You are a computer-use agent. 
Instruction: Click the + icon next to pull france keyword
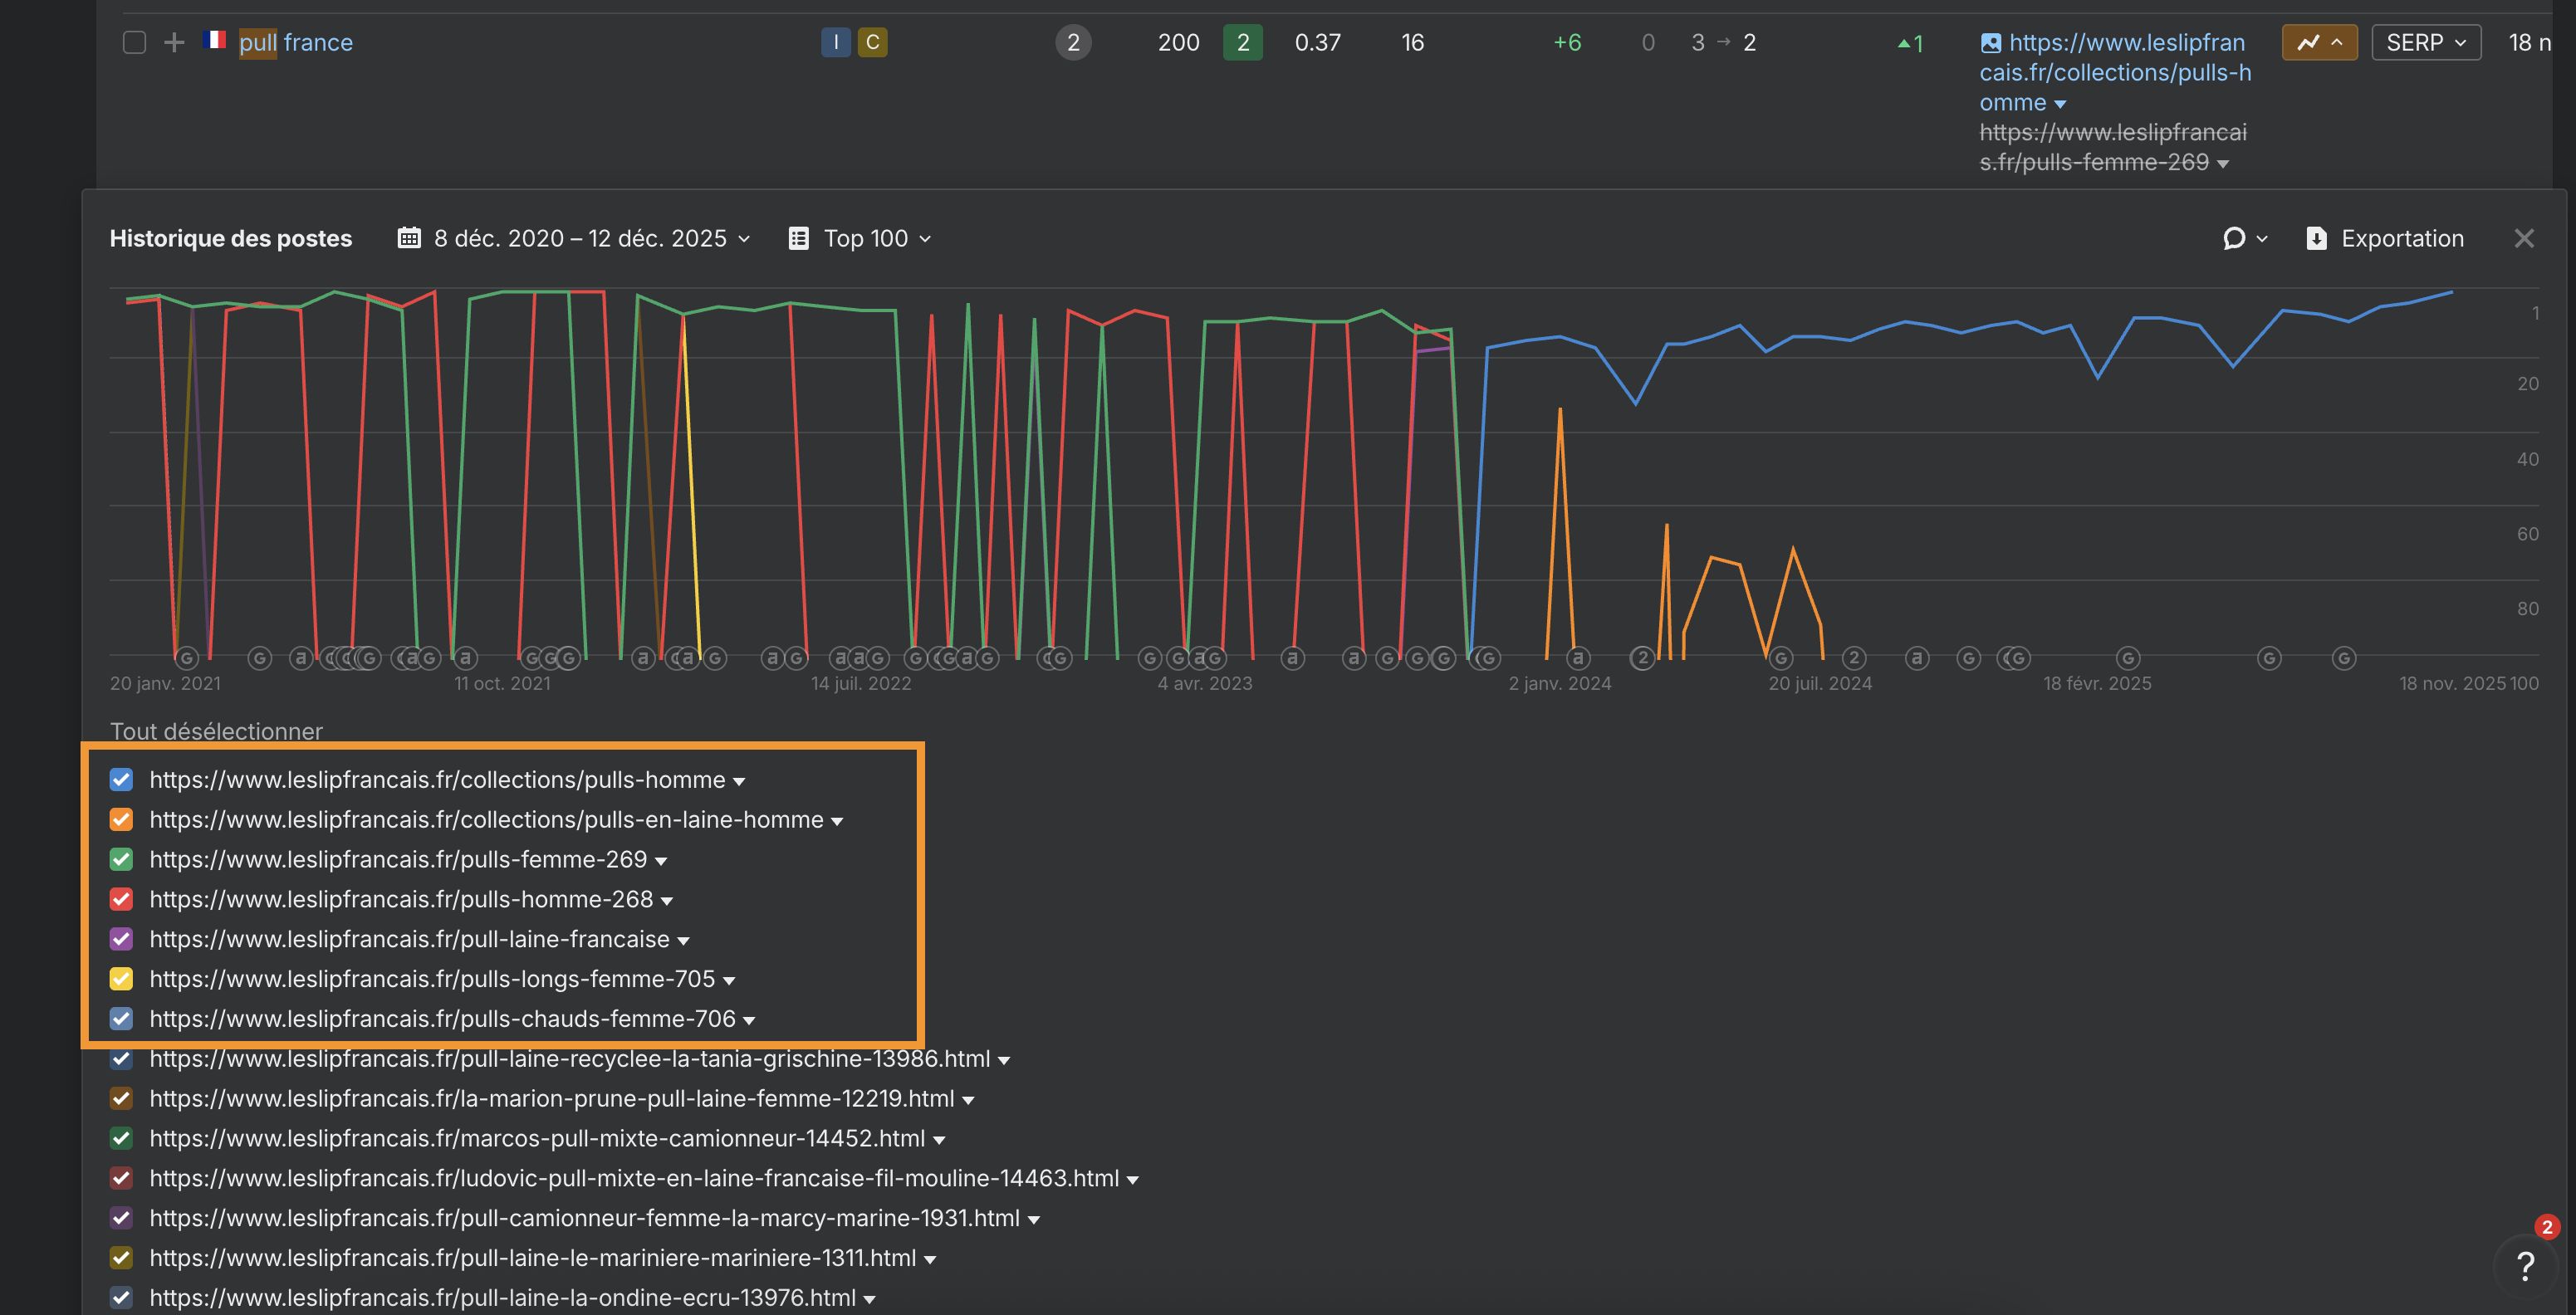coord(174,42)
